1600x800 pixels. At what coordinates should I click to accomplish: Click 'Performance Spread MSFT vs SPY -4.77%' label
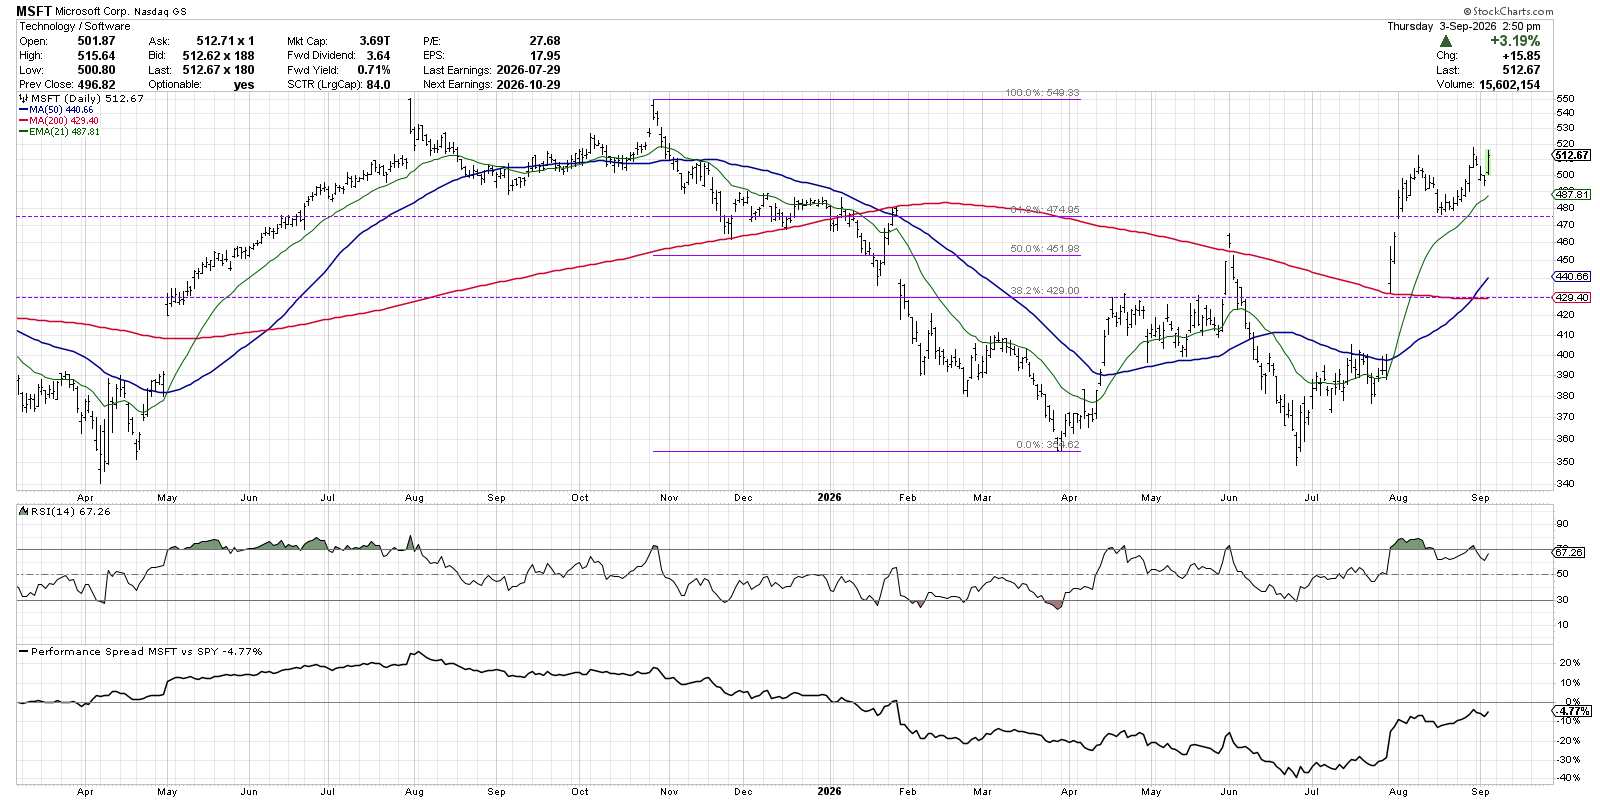[x=147, y=652]
